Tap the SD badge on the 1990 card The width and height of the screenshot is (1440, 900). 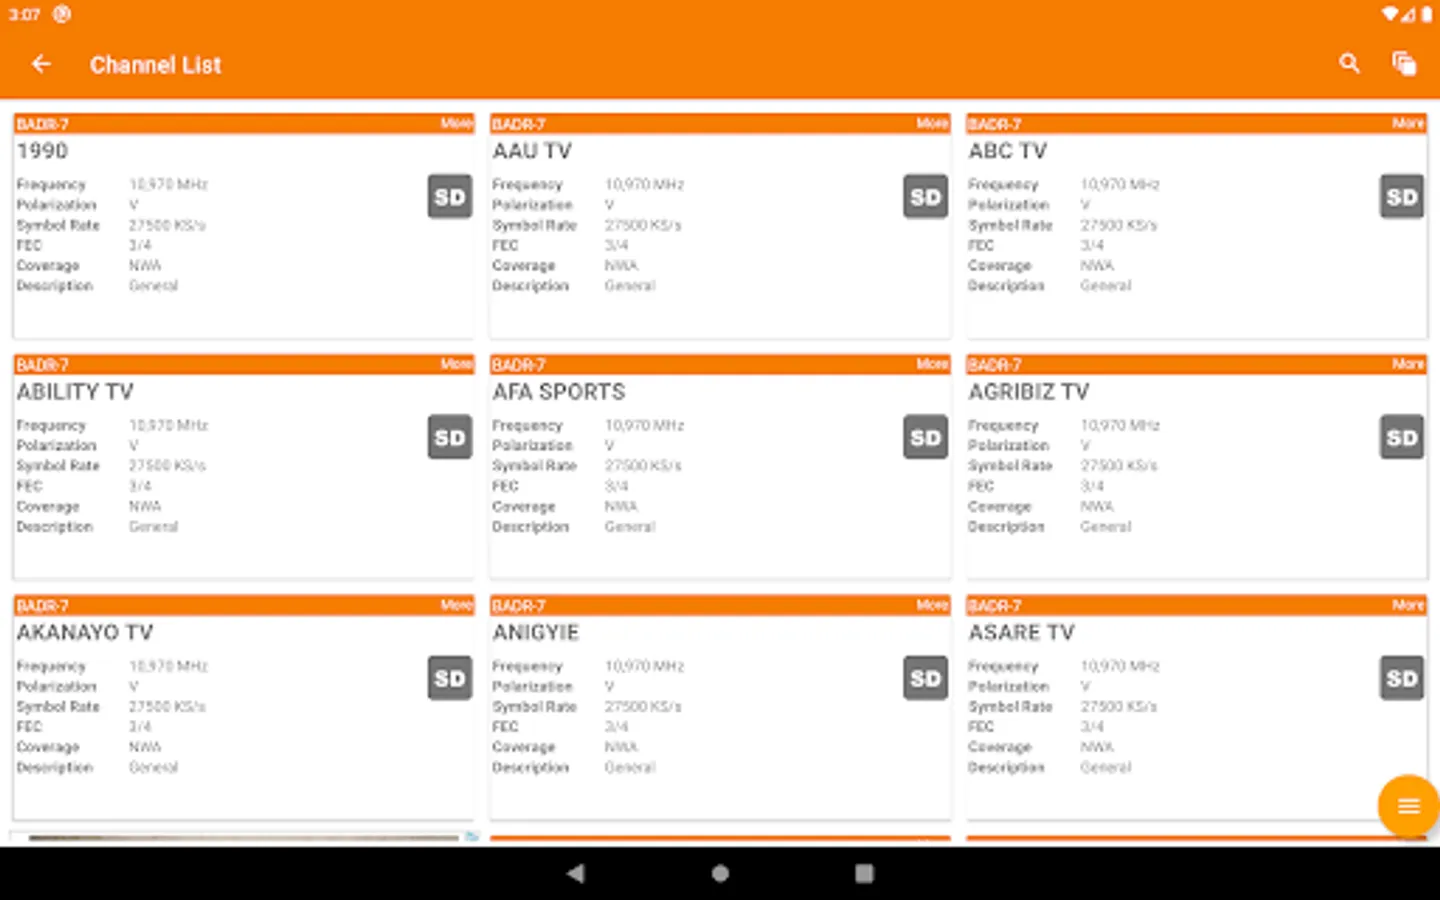450,197
